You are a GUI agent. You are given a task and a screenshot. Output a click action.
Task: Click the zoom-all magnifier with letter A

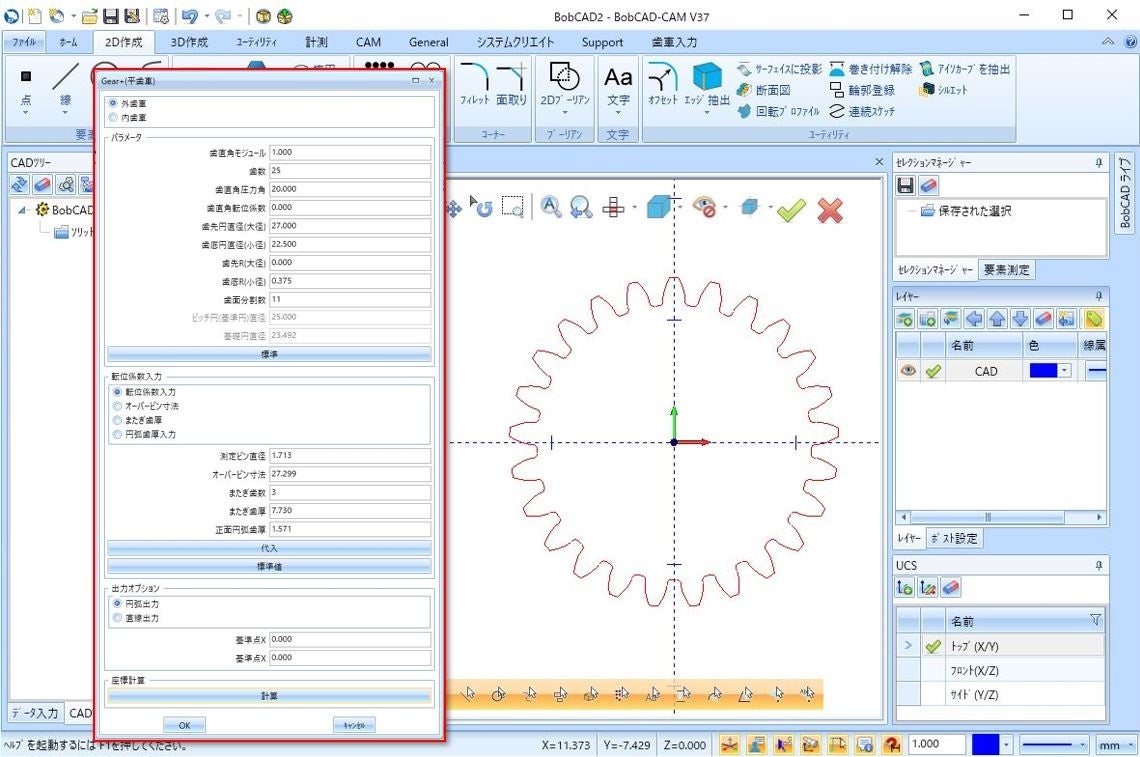pyautogui.click(x=550, y=207)
